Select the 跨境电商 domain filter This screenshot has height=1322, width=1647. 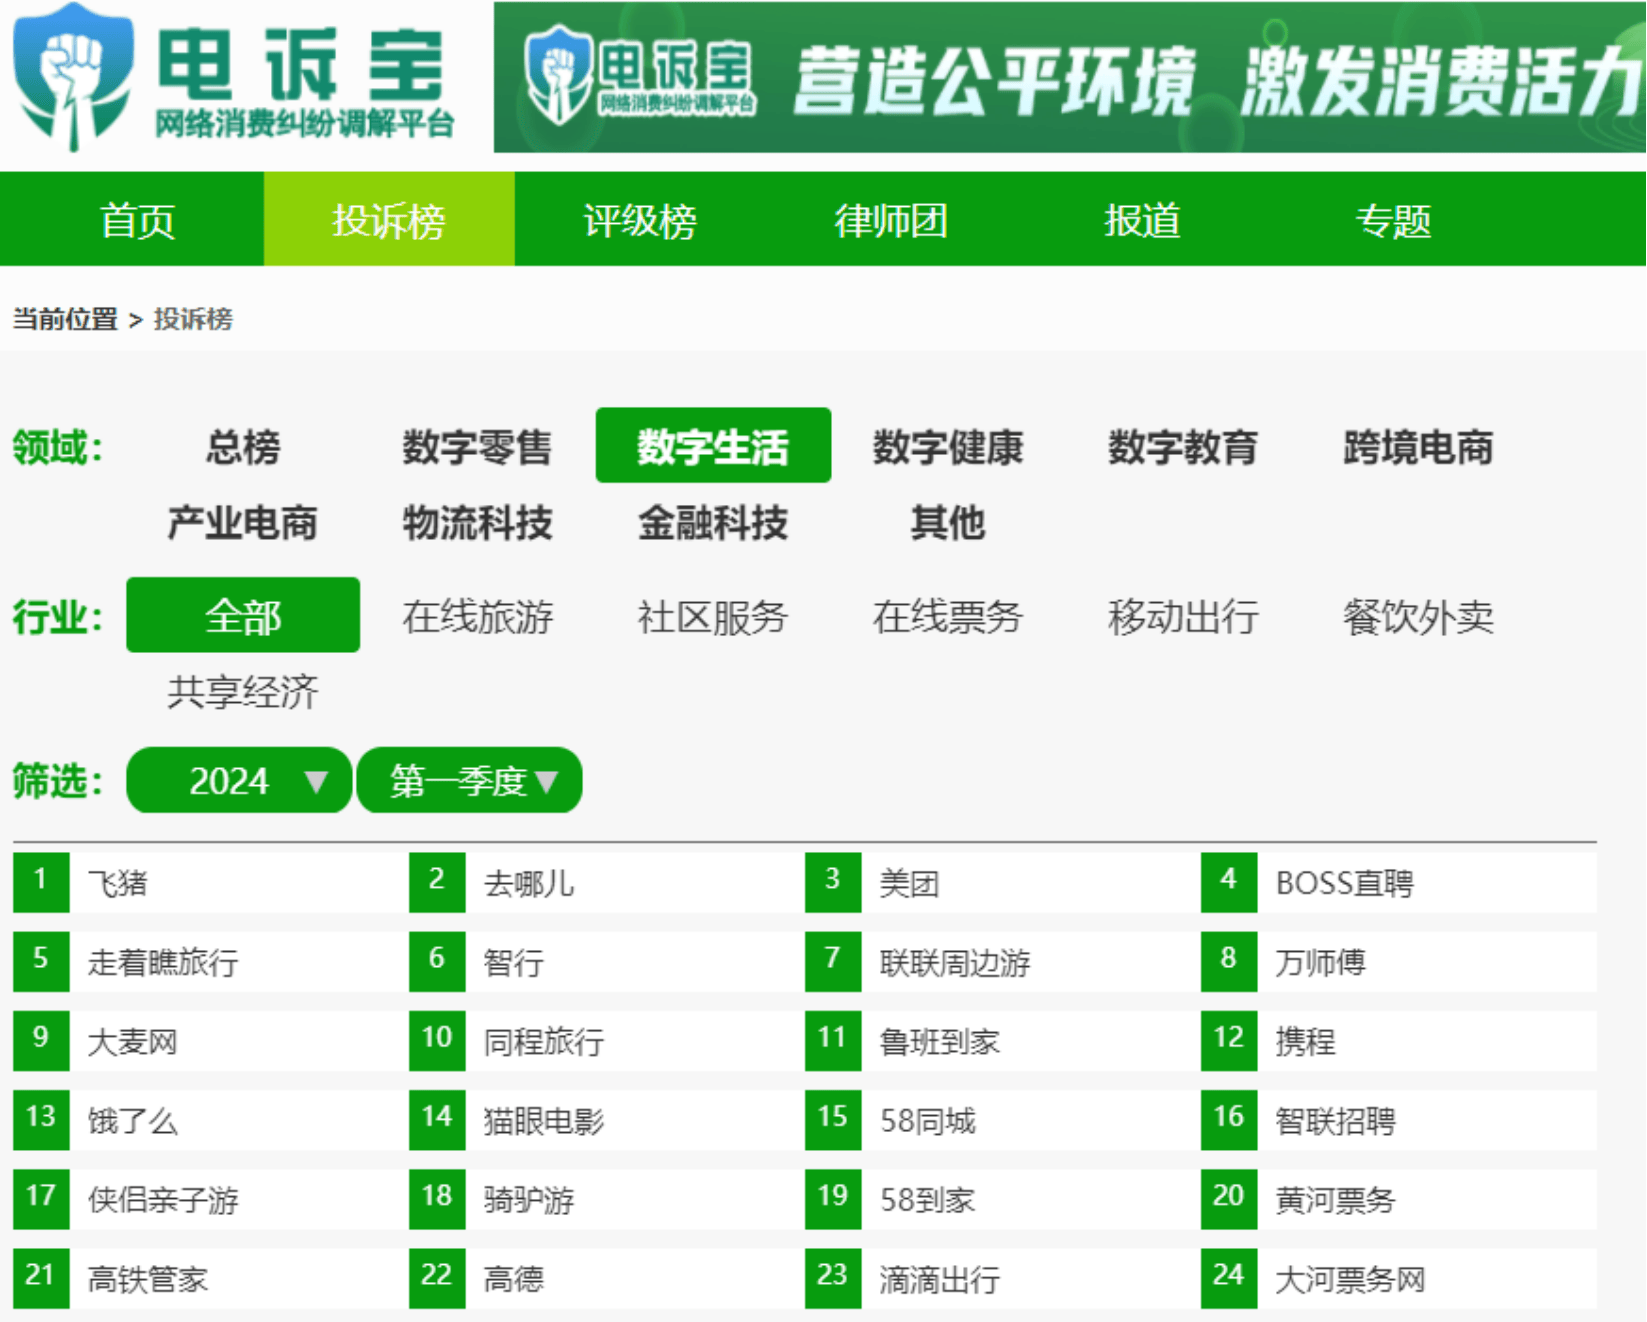[1418, 446]
